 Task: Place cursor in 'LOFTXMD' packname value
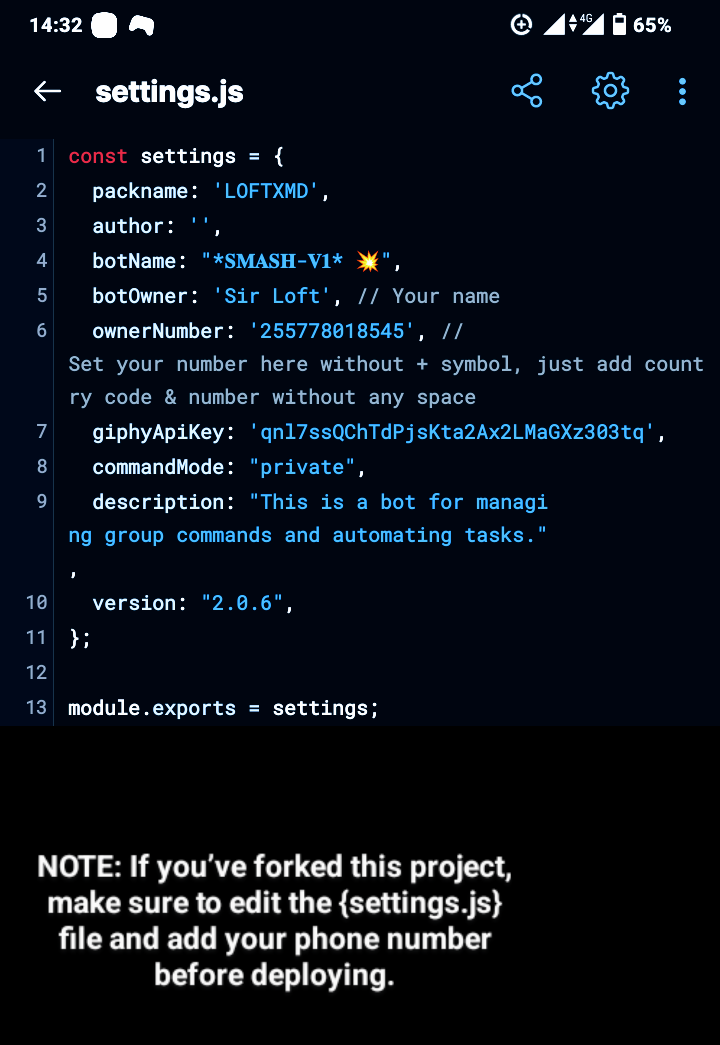(266, 192)
